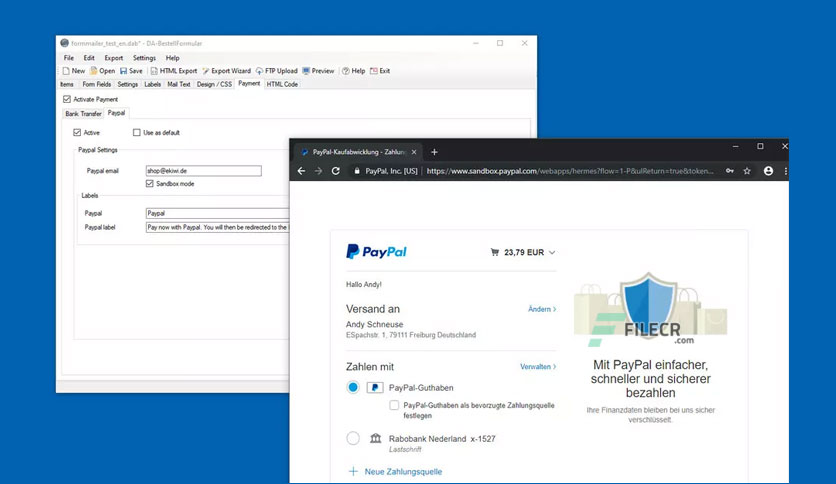Click the Andy Schneuse recipient name
836x484 pixels.
(x=374, y=324)
